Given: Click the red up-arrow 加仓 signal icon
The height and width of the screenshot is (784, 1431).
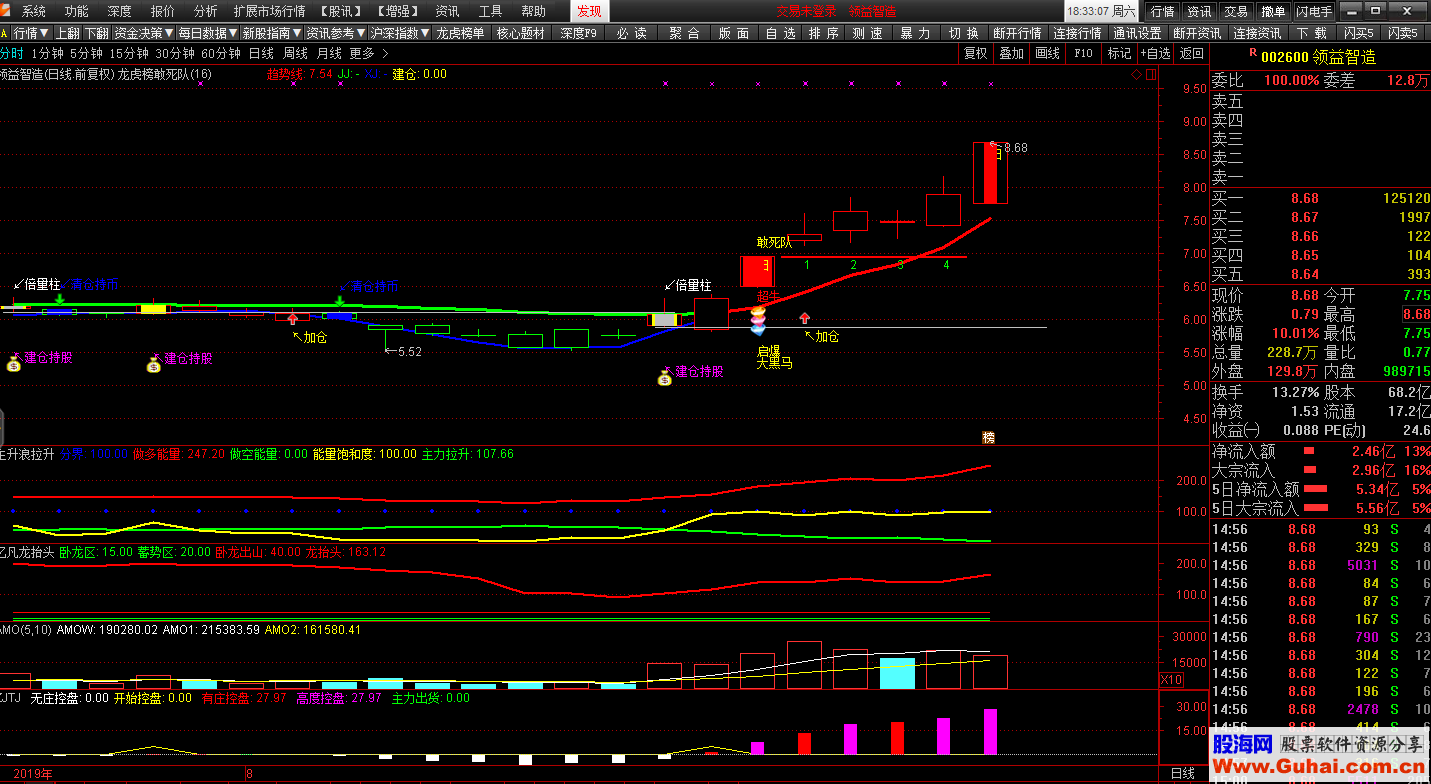Looking at the screenshot, I should [x=292, y=319].
